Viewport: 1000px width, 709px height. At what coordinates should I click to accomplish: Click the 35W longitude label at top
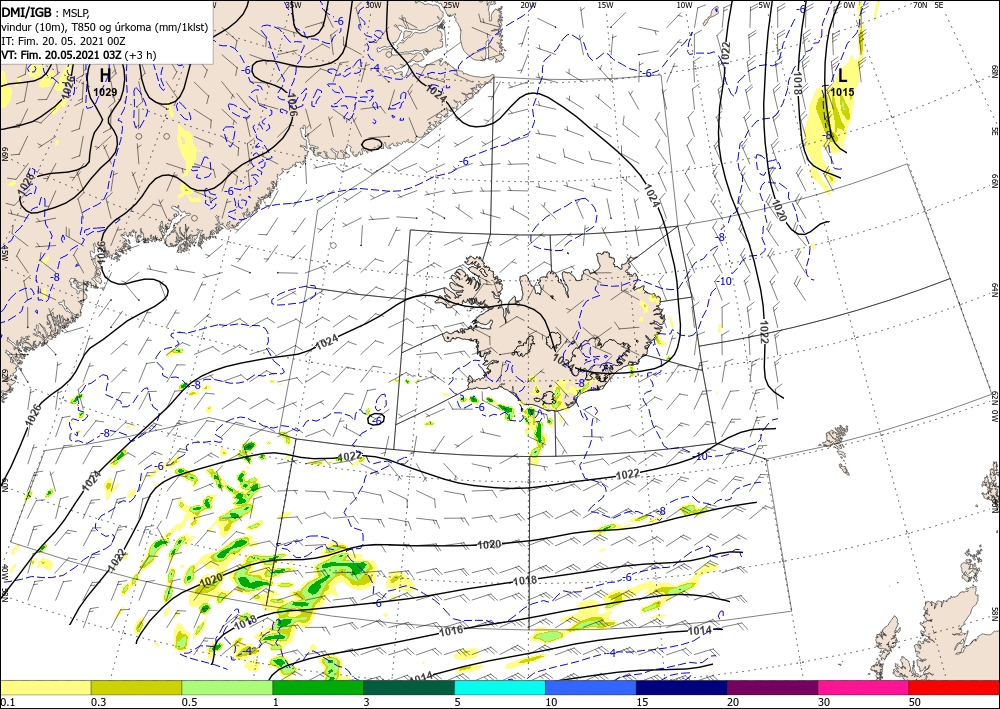tap(293, 5)
